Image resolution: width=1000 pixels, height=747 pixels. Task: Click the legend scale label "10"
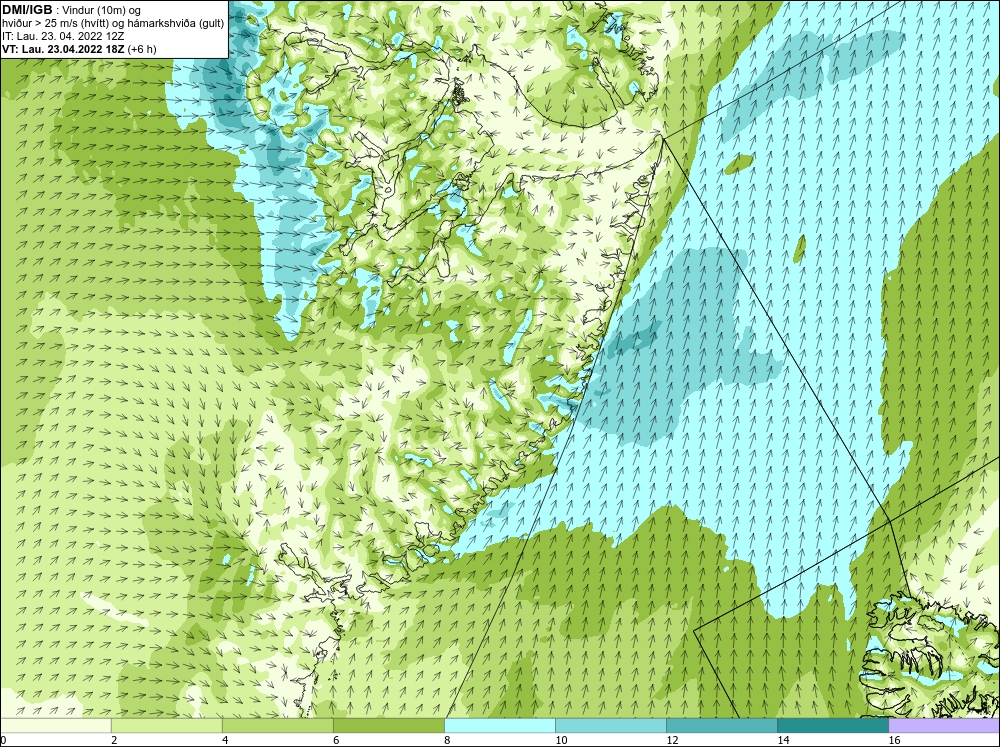561,740
